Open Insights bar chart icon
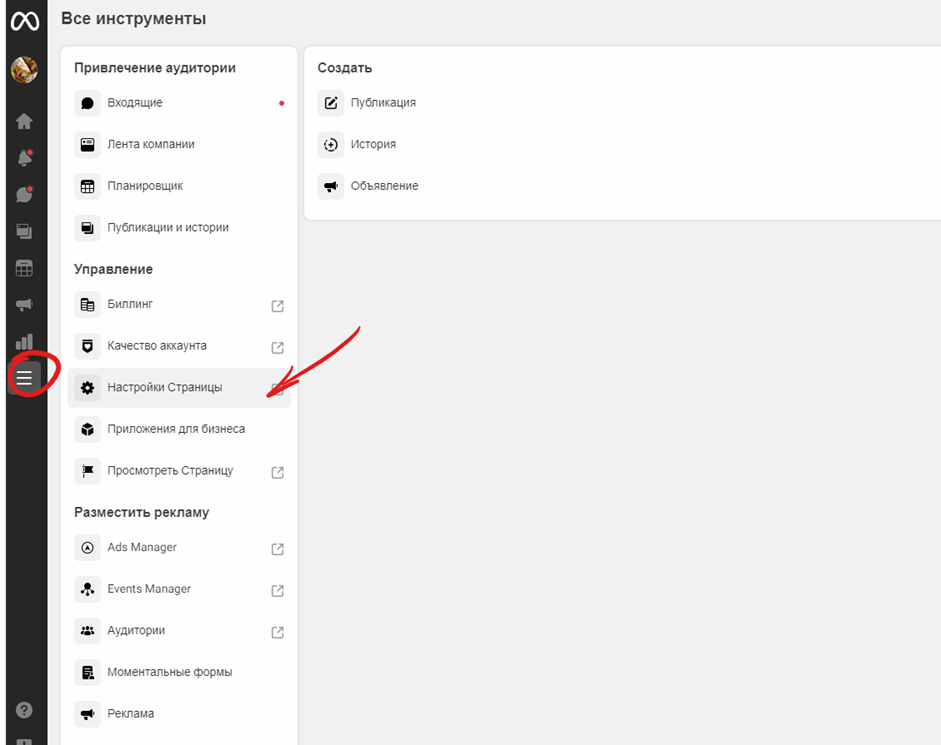The height and width of the screenshot is (745, 941). [24, 342]
